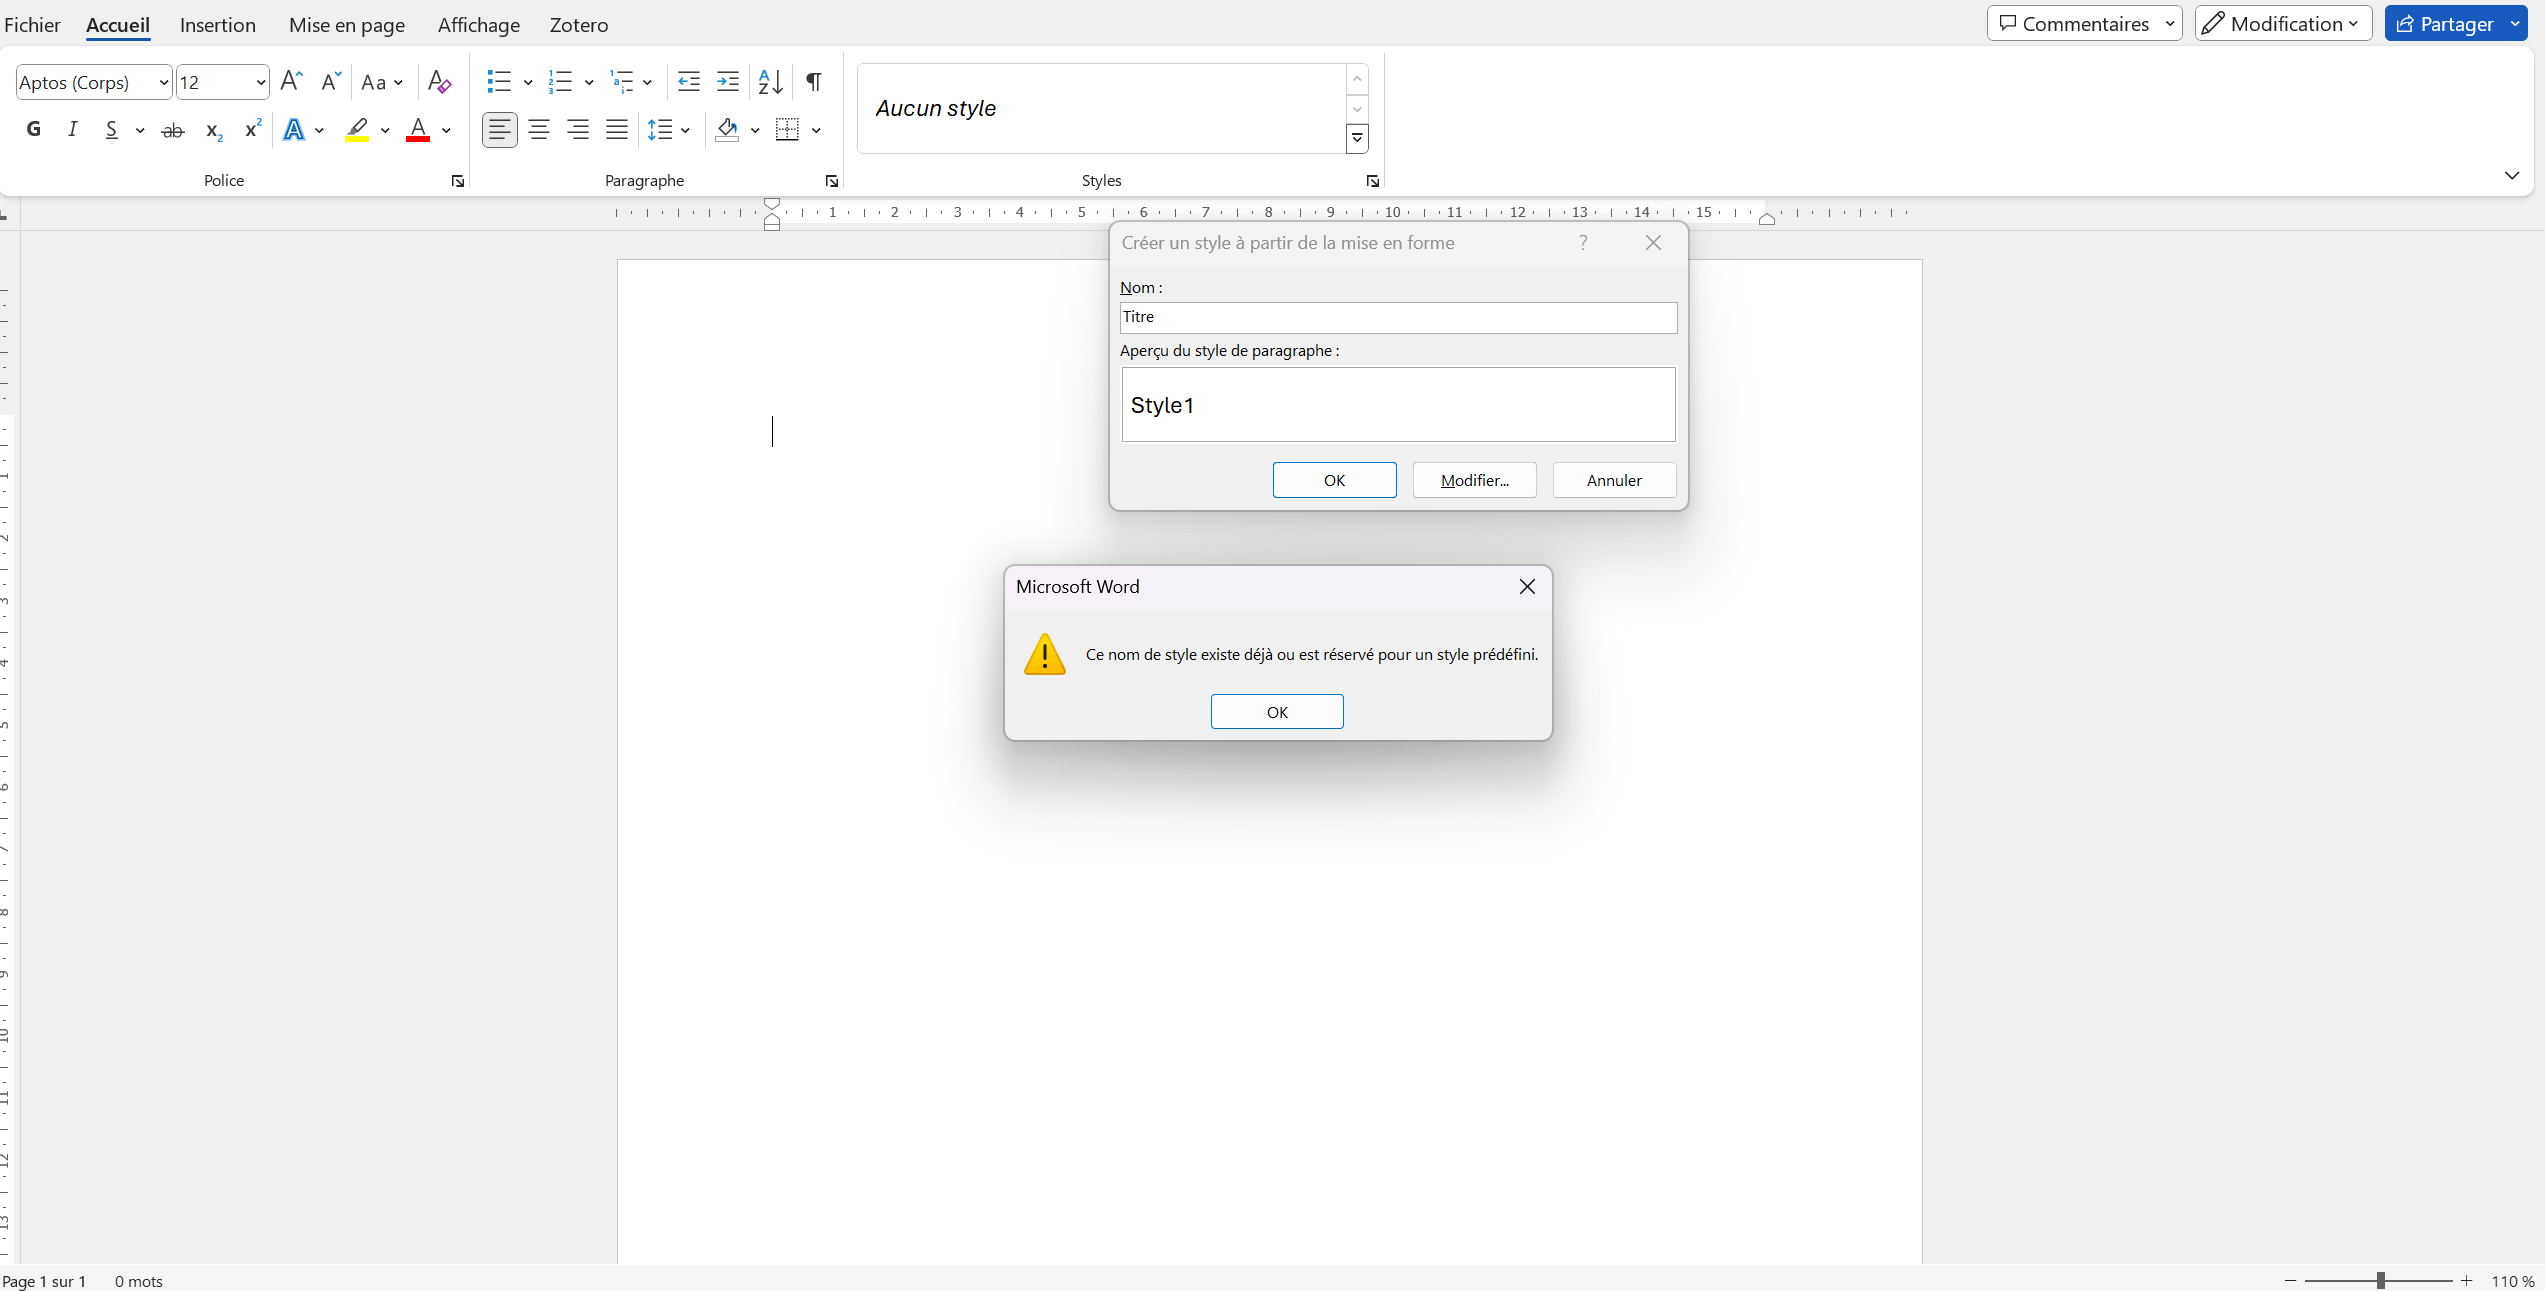Shrink font size with the decrease icon
The height and width of the screenshot is (1291, 2545).
click(x=331, y=82)
